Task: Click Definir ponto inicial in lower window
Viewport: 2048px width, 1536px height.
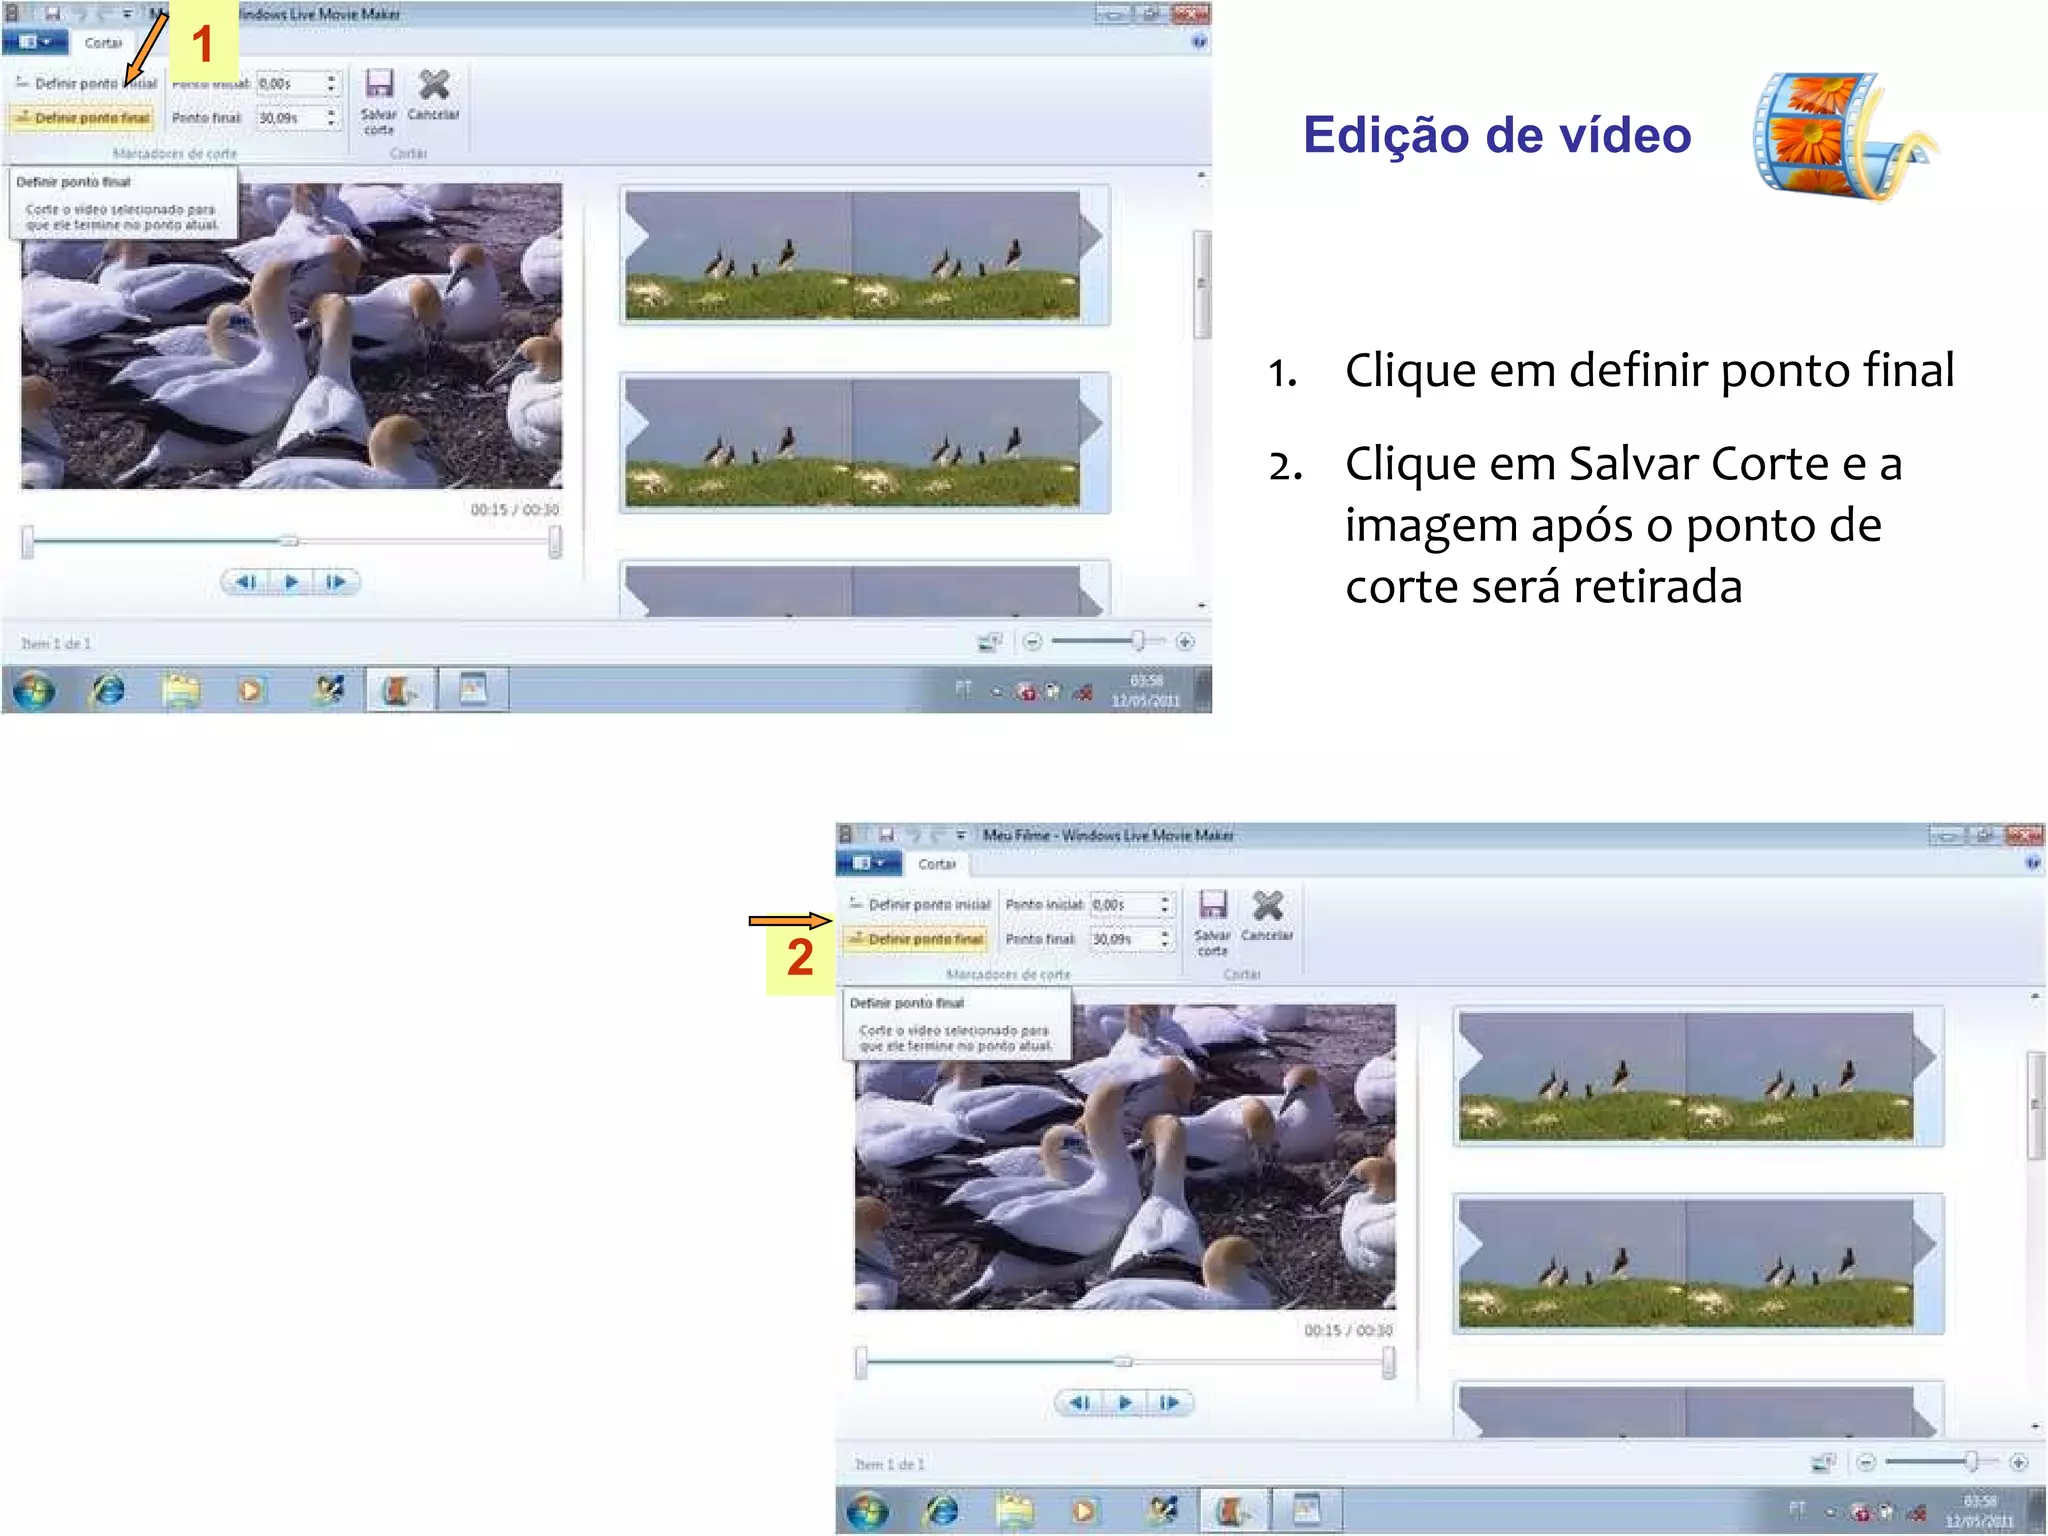Action: (920, 904)
